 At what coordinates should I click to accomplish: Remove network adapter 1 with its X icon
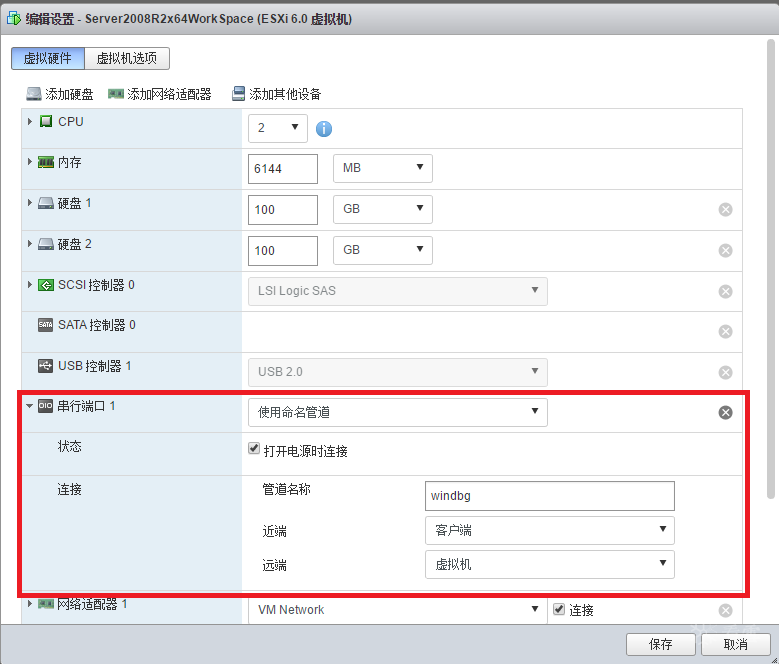coord(725,610)
